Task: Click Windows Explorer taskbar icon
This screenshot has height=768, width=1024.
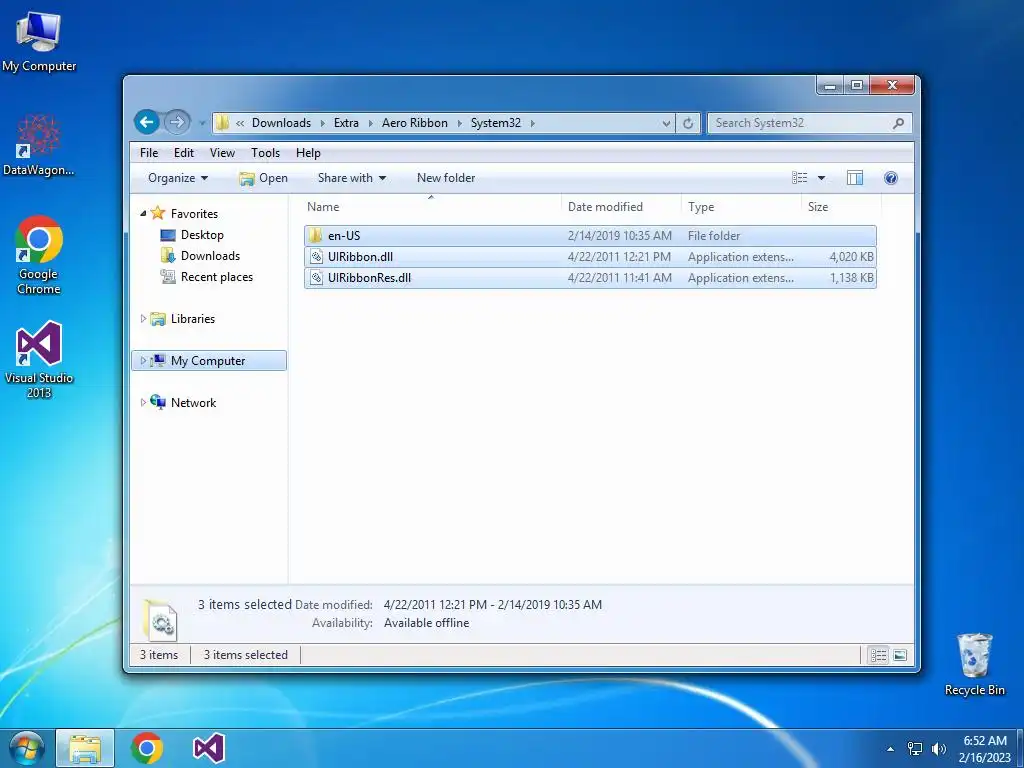Action: coord(85,748)
